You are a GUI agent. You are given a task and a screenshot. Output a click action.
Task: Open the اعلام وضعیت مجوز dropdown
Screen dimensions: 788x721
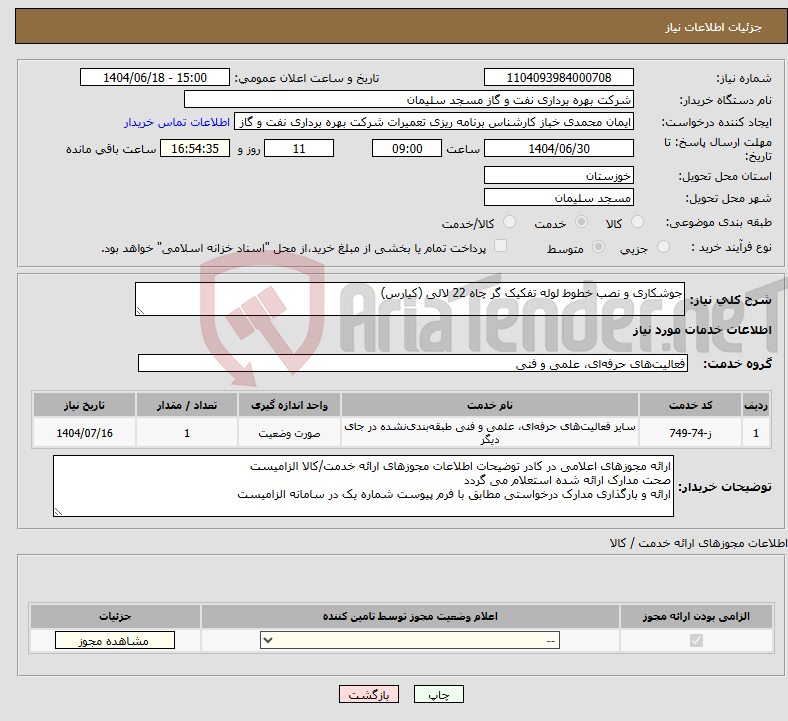410,641
